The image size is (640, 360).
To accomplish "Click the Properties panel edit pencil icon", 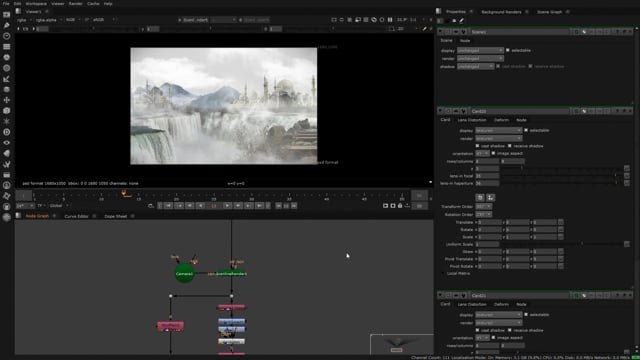I will [x=462, y=20].
